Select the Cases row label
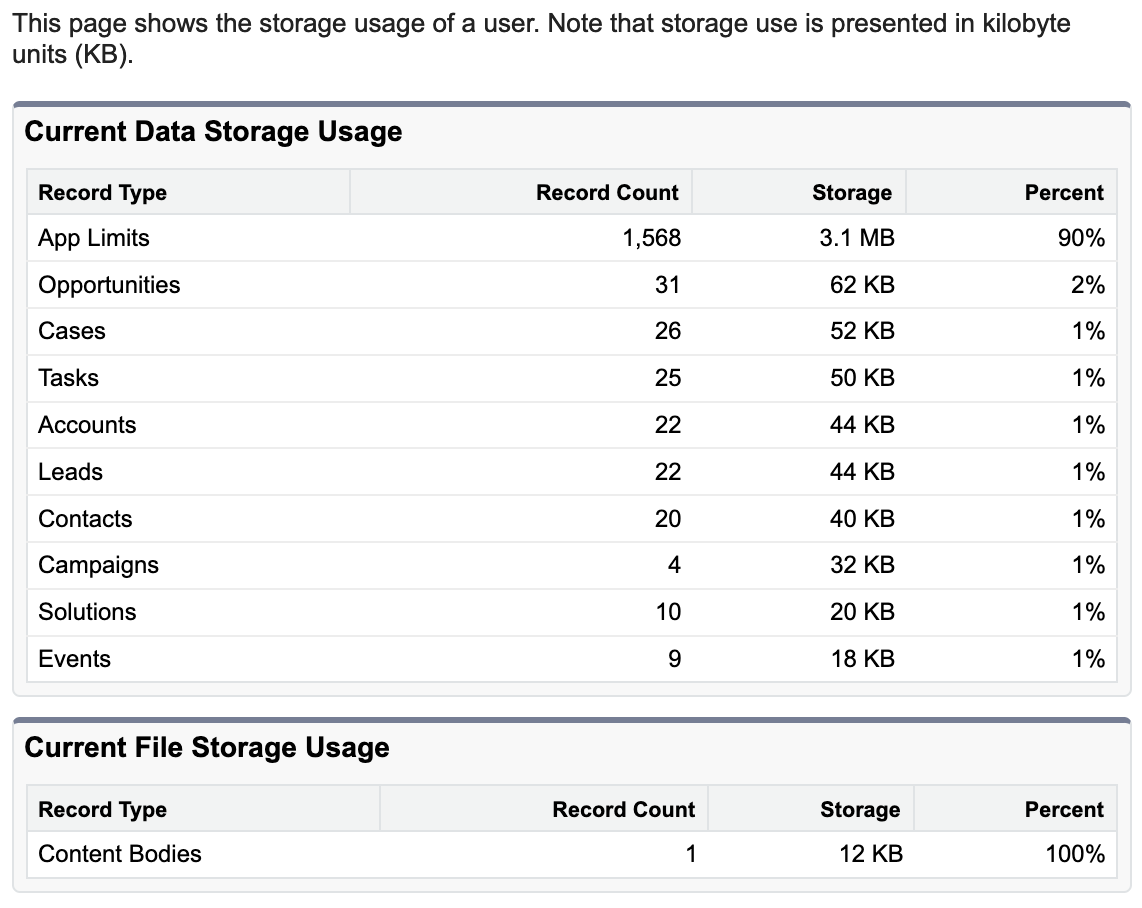Image resolution: width=1142 pixels, height=908 pixels. 72,331
